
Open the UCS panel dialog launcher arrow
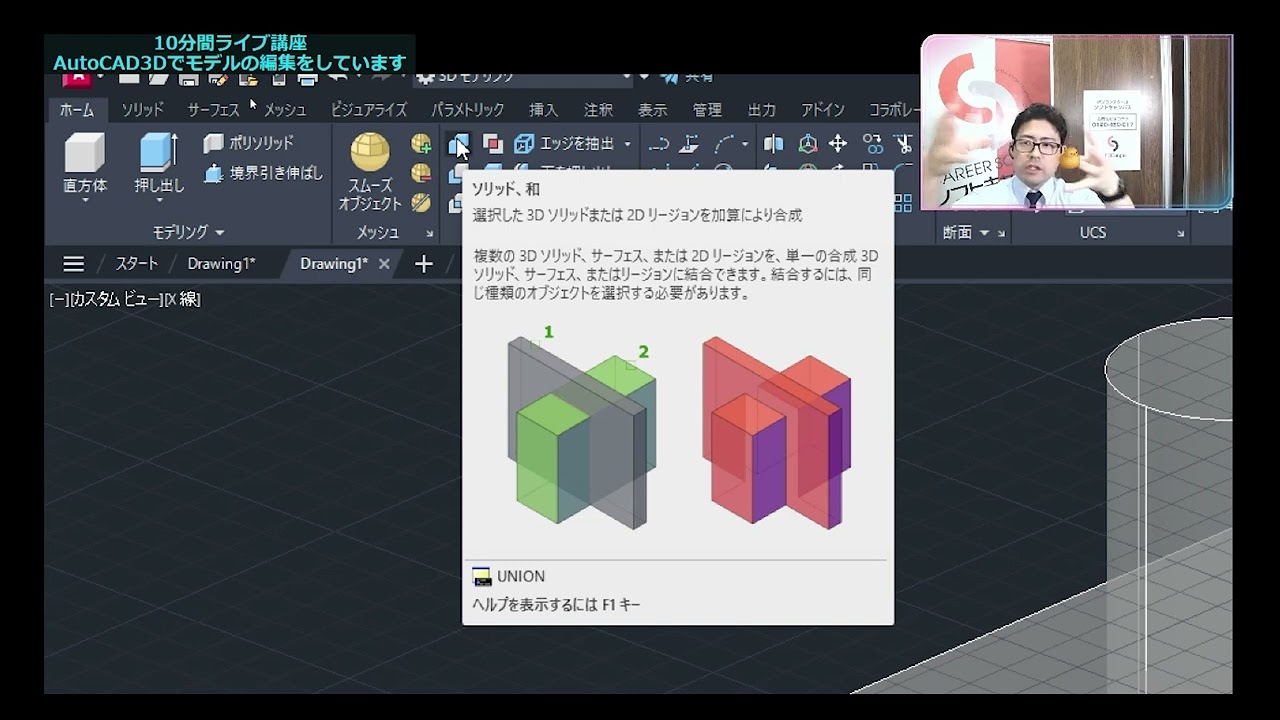tap(1181, 234)
